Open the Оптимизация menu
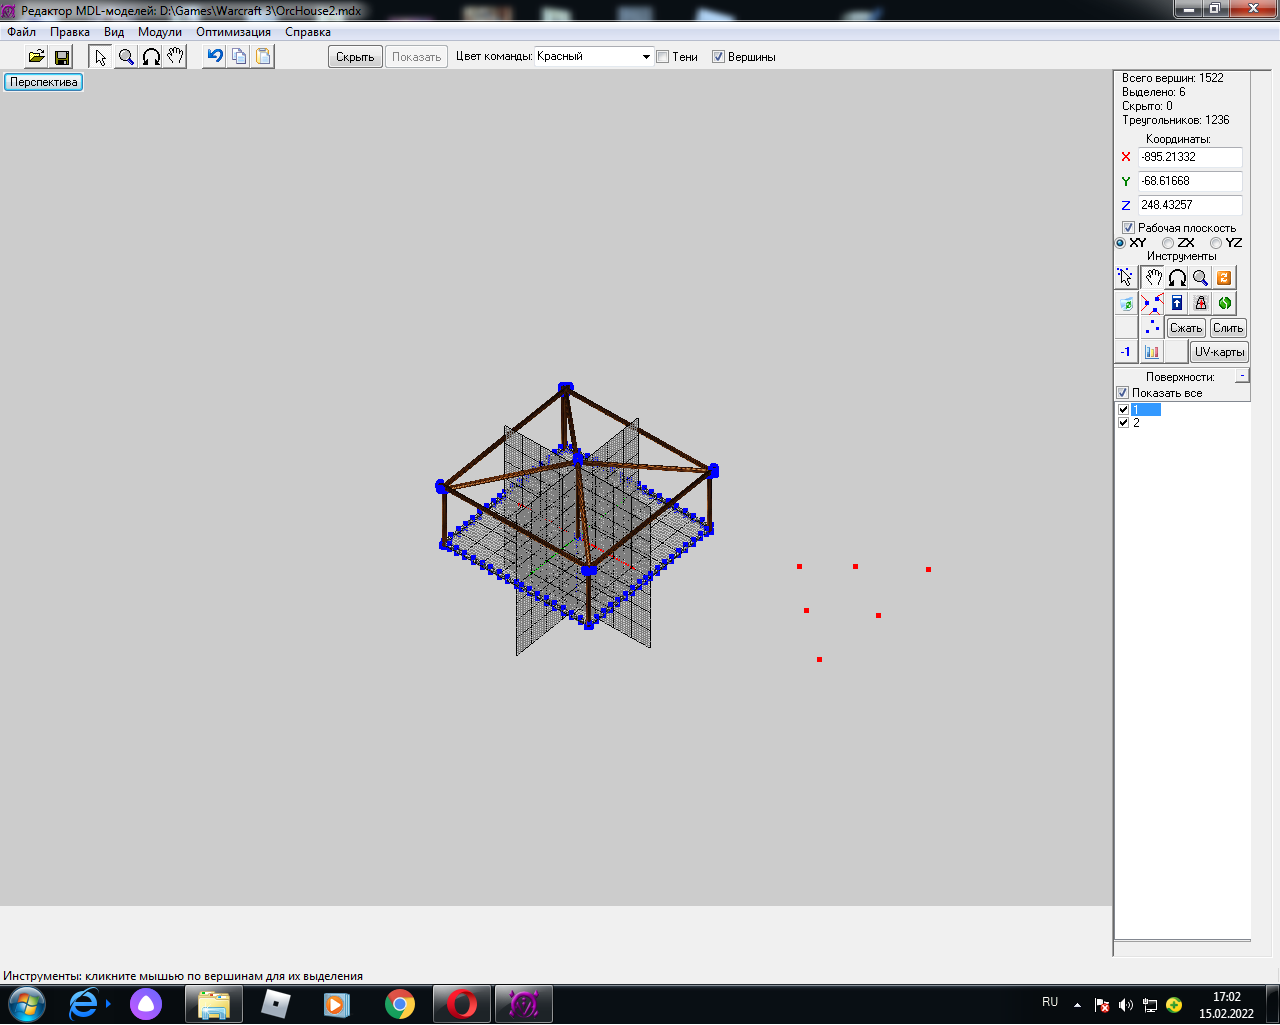The image size is (1280, 1025). (x=233, y=32)
